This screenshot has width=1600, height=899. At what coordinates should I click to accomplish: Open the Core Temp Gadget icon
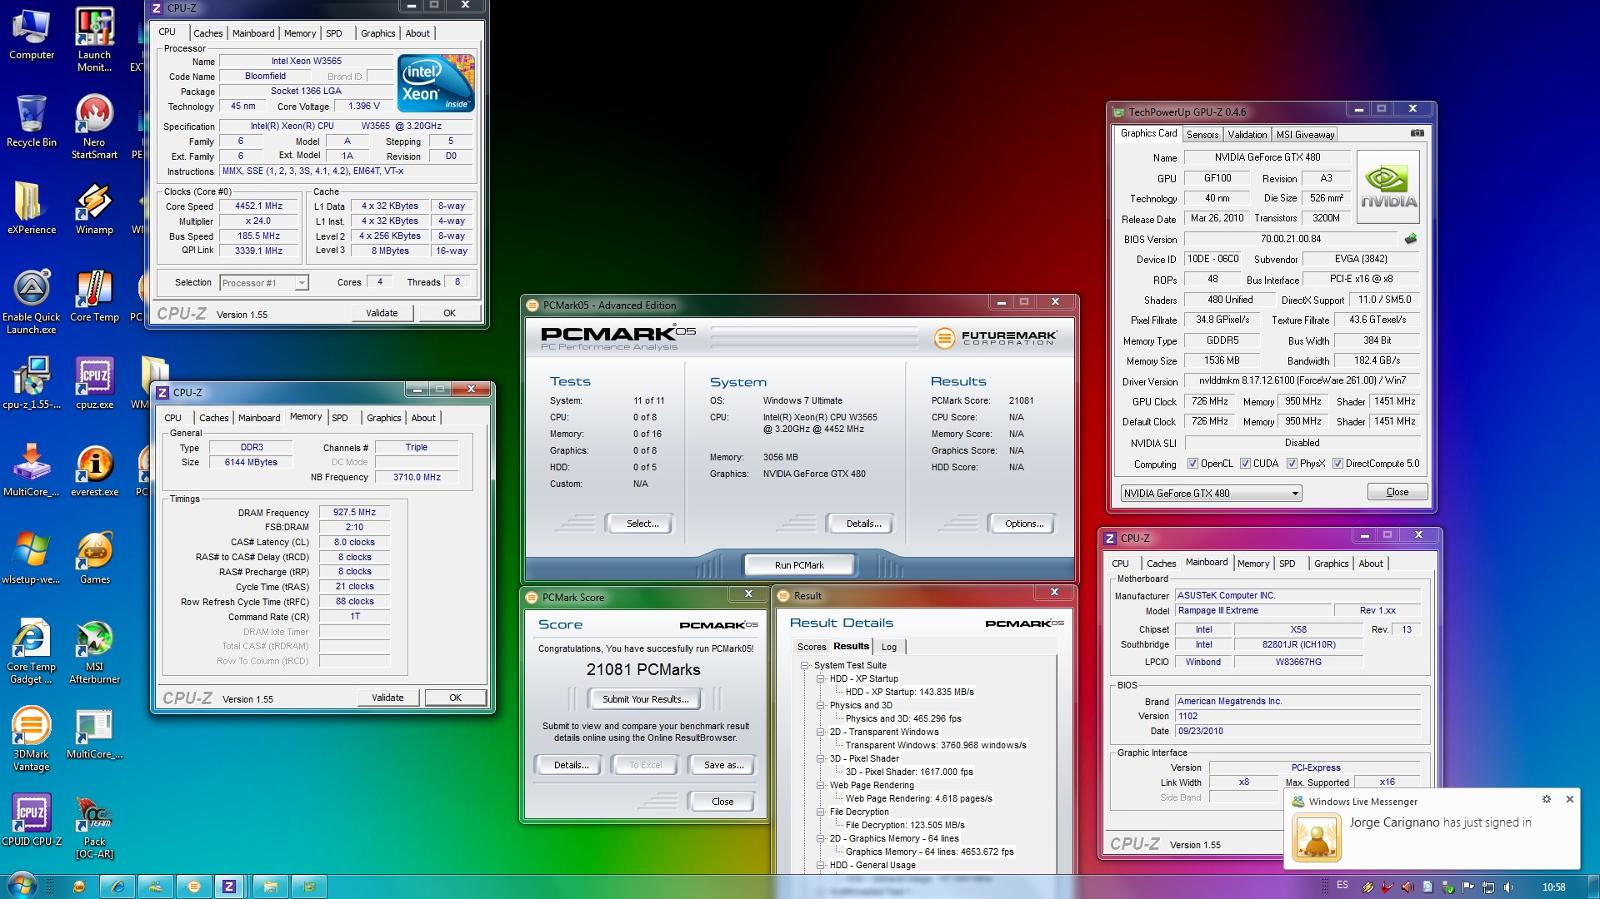31,652
